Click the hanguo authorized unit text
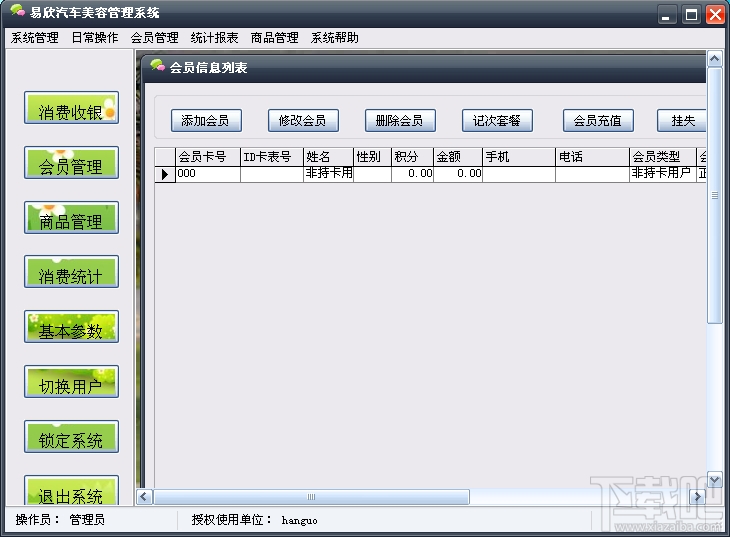The image size is (730, 537). [x=299, y=520]
